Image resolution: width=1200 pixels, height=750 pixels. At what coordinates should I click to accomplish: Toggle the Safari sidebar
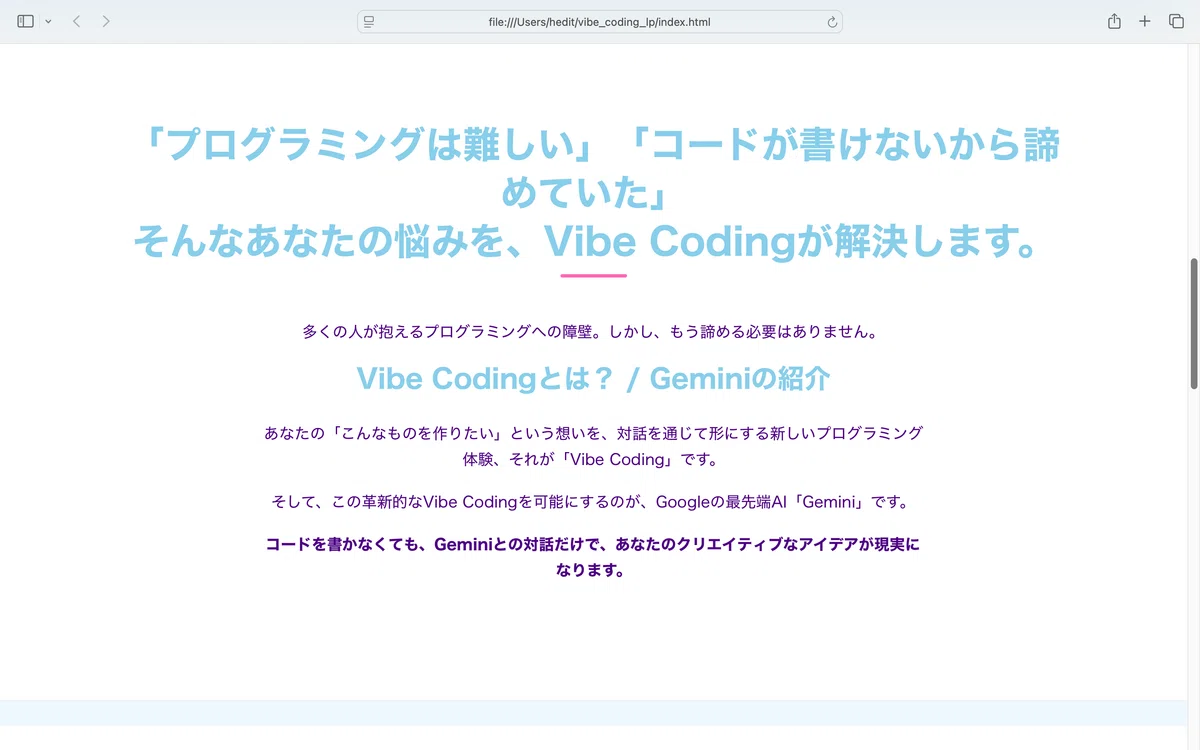(x=26, y=21)
